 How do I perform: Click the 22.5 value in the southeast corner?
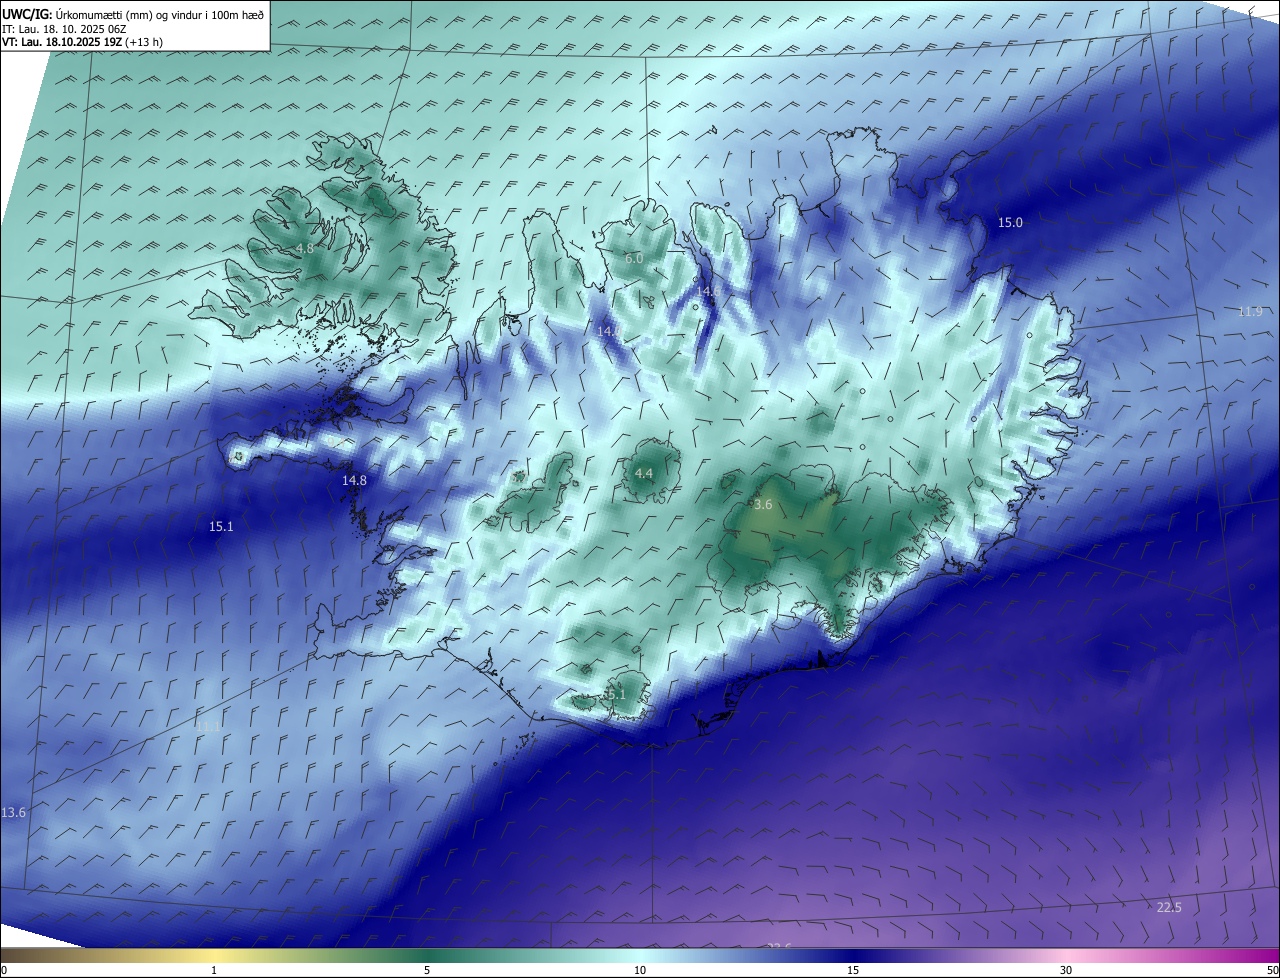pos(1169,907)
